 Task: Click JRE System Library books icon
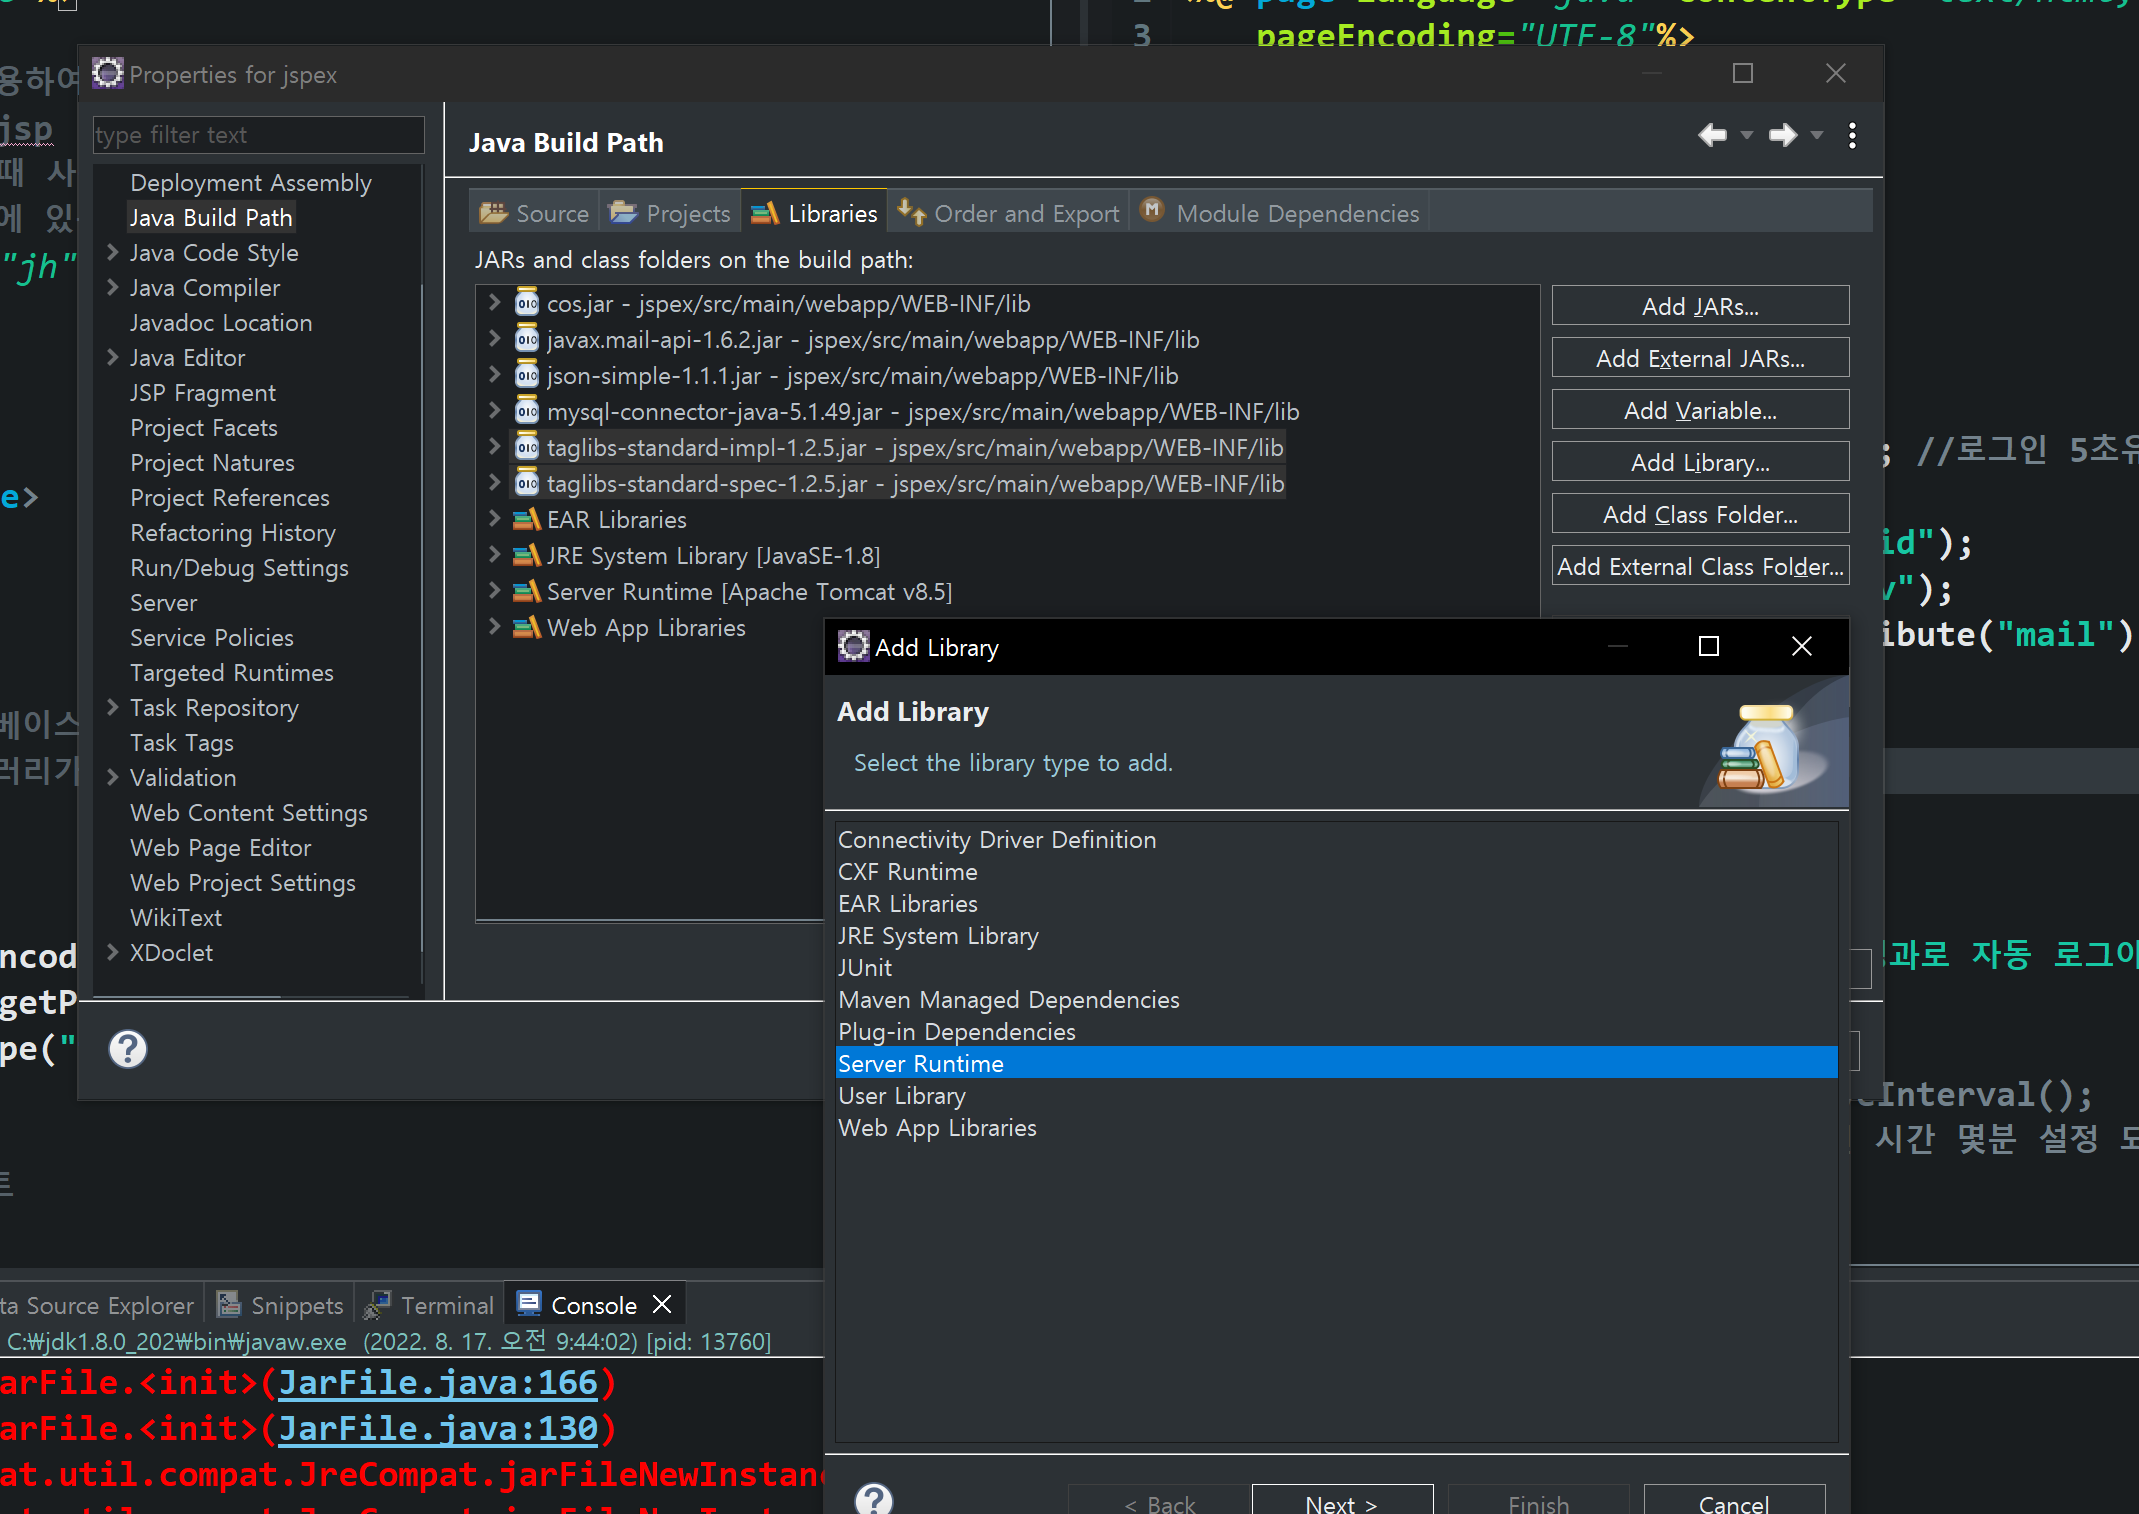tap(526, 556)
